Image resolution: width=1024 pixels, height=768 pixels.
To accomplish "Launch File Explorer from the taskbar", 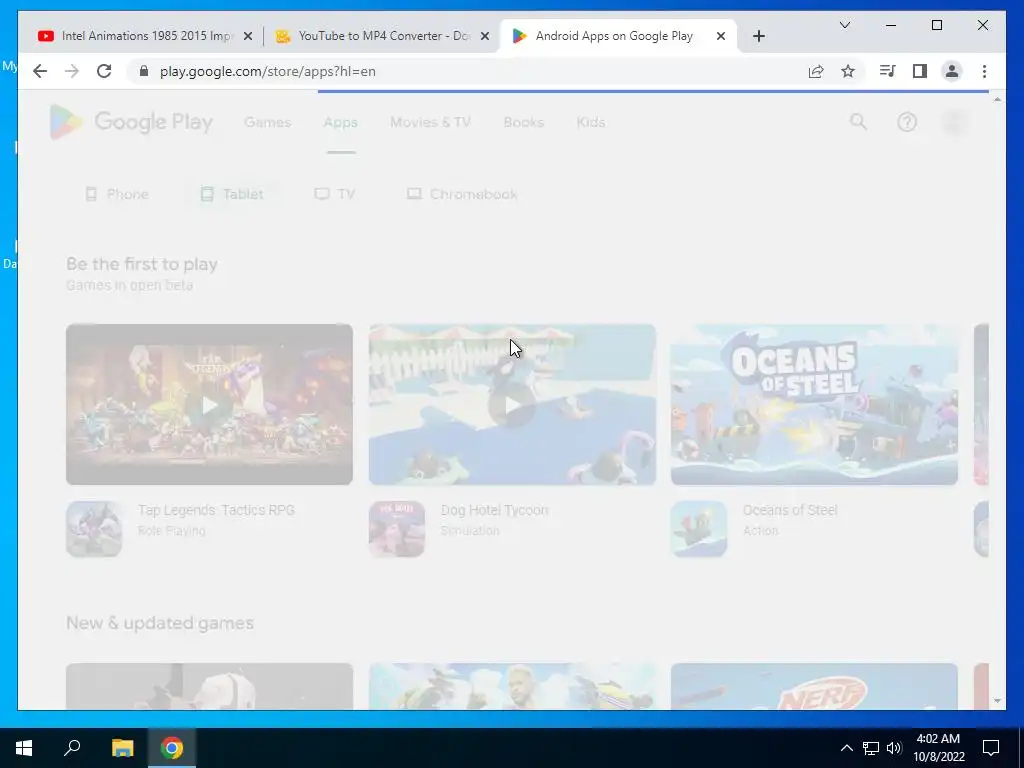I will [x=122, y=748].
